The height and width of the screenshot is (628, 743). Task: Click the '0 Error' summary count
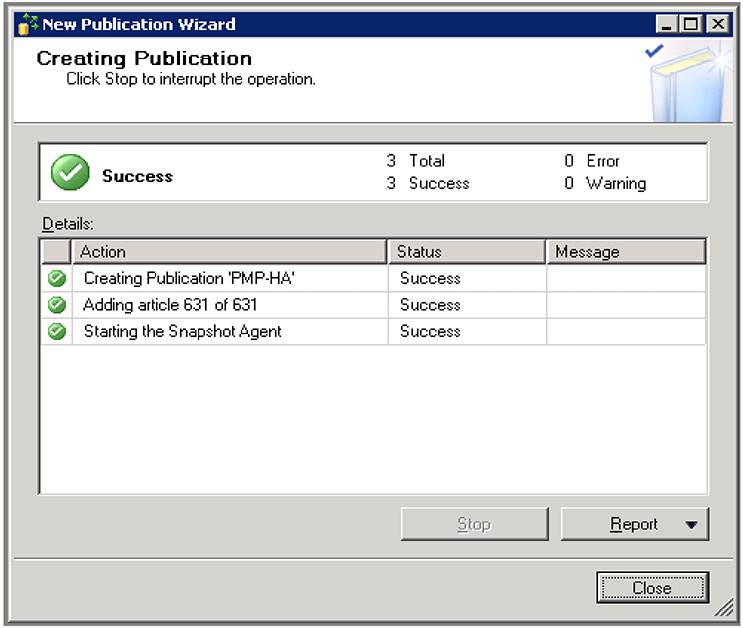coord(592,161)
